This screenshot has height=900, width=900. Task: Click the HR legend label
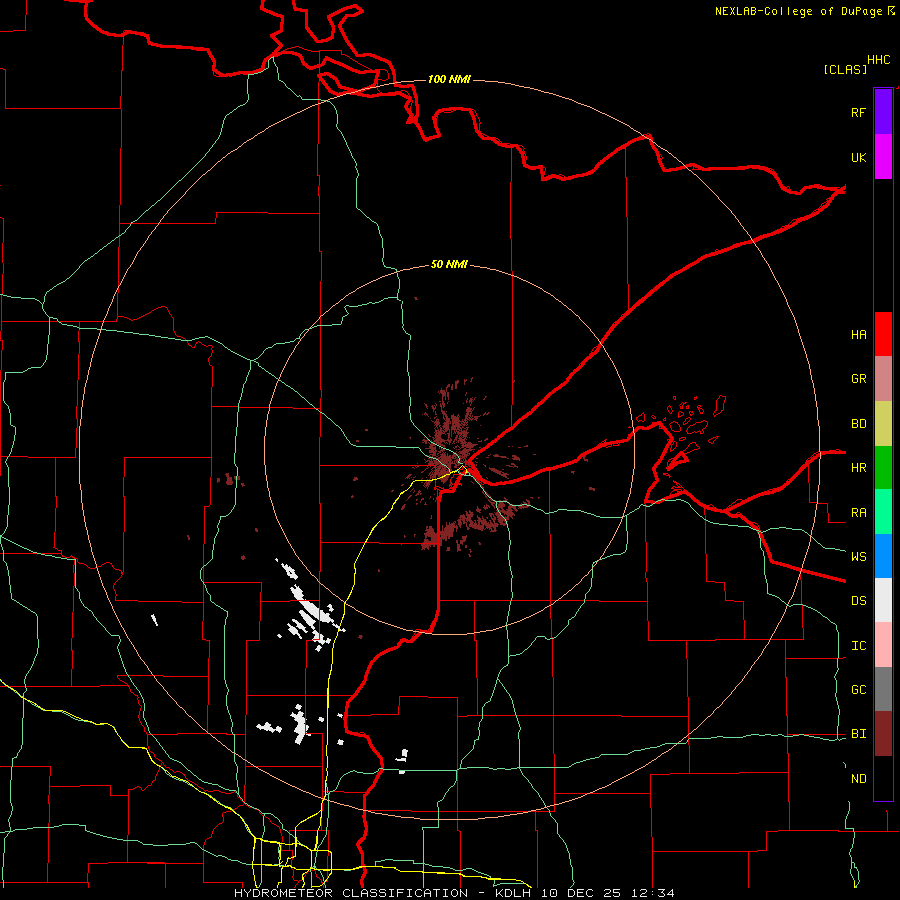pyautogui.click(x=858, y=468)
